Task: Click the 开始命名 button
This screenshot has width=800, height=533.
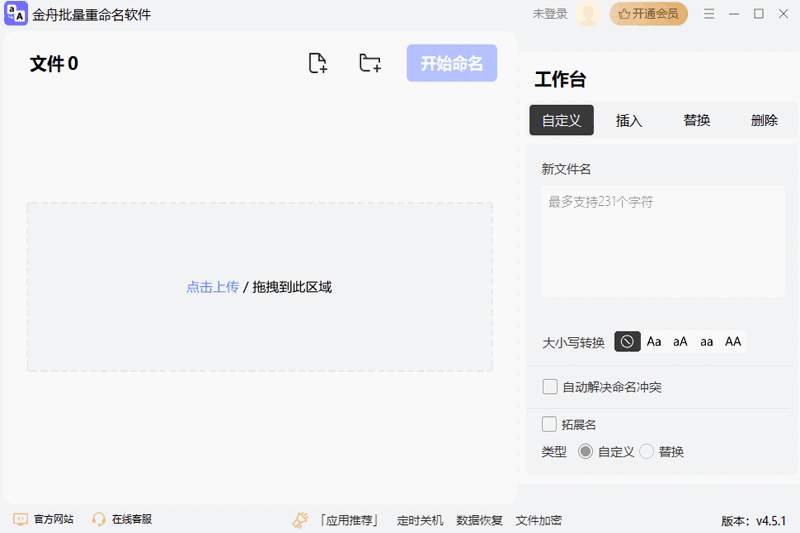Action: click(x=452, y=63)
